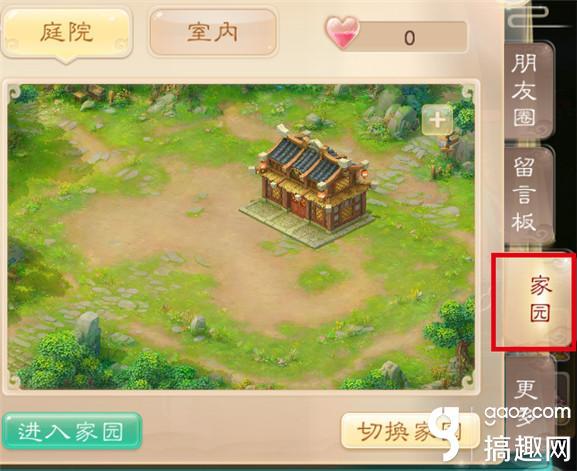Image resolution: width=577 pixels, height=471 pixels.
Task: Click the popularity bar showing 0
Action: click(x=410, y=37)
